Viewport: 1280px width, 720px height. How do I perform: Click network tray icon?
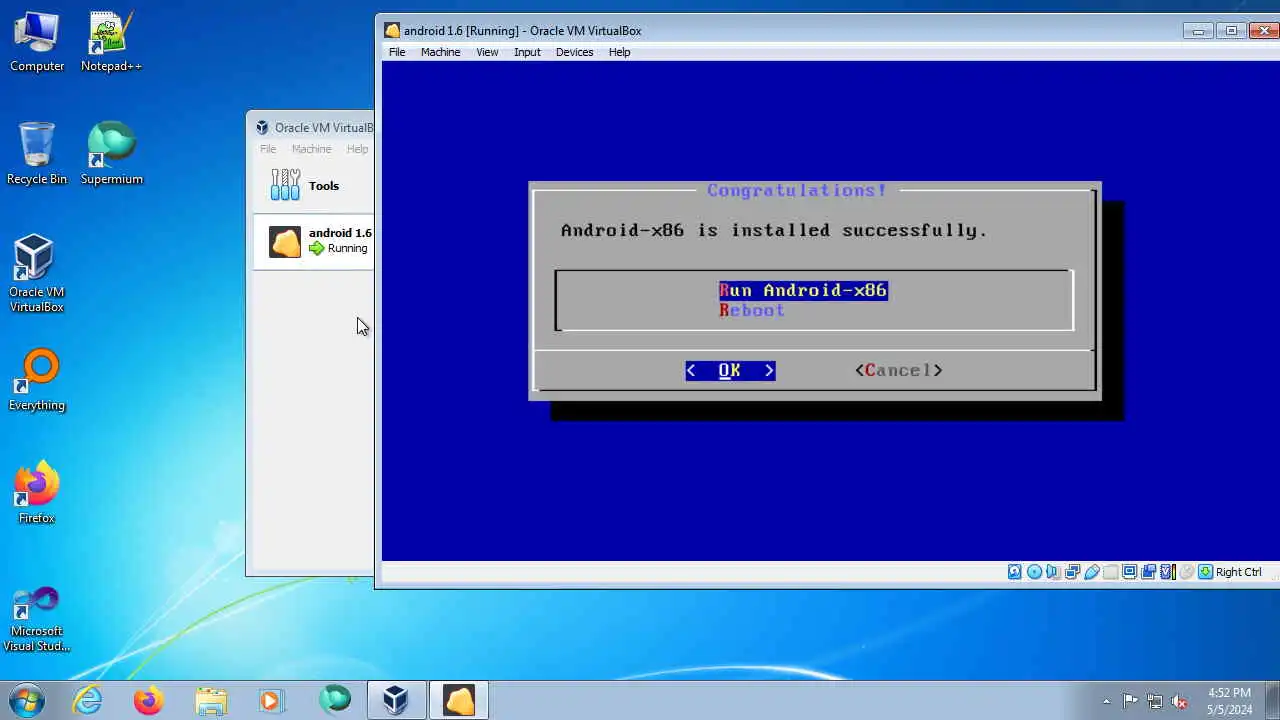pos(1155,701)
